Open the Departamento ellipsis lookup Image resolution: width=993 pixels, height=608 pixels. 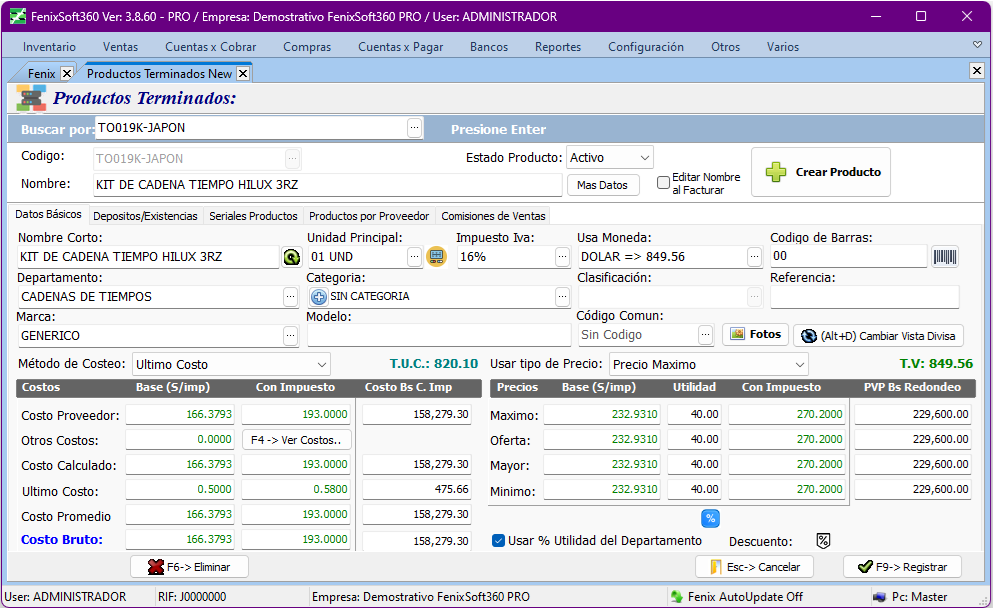[x=290, y=296]
